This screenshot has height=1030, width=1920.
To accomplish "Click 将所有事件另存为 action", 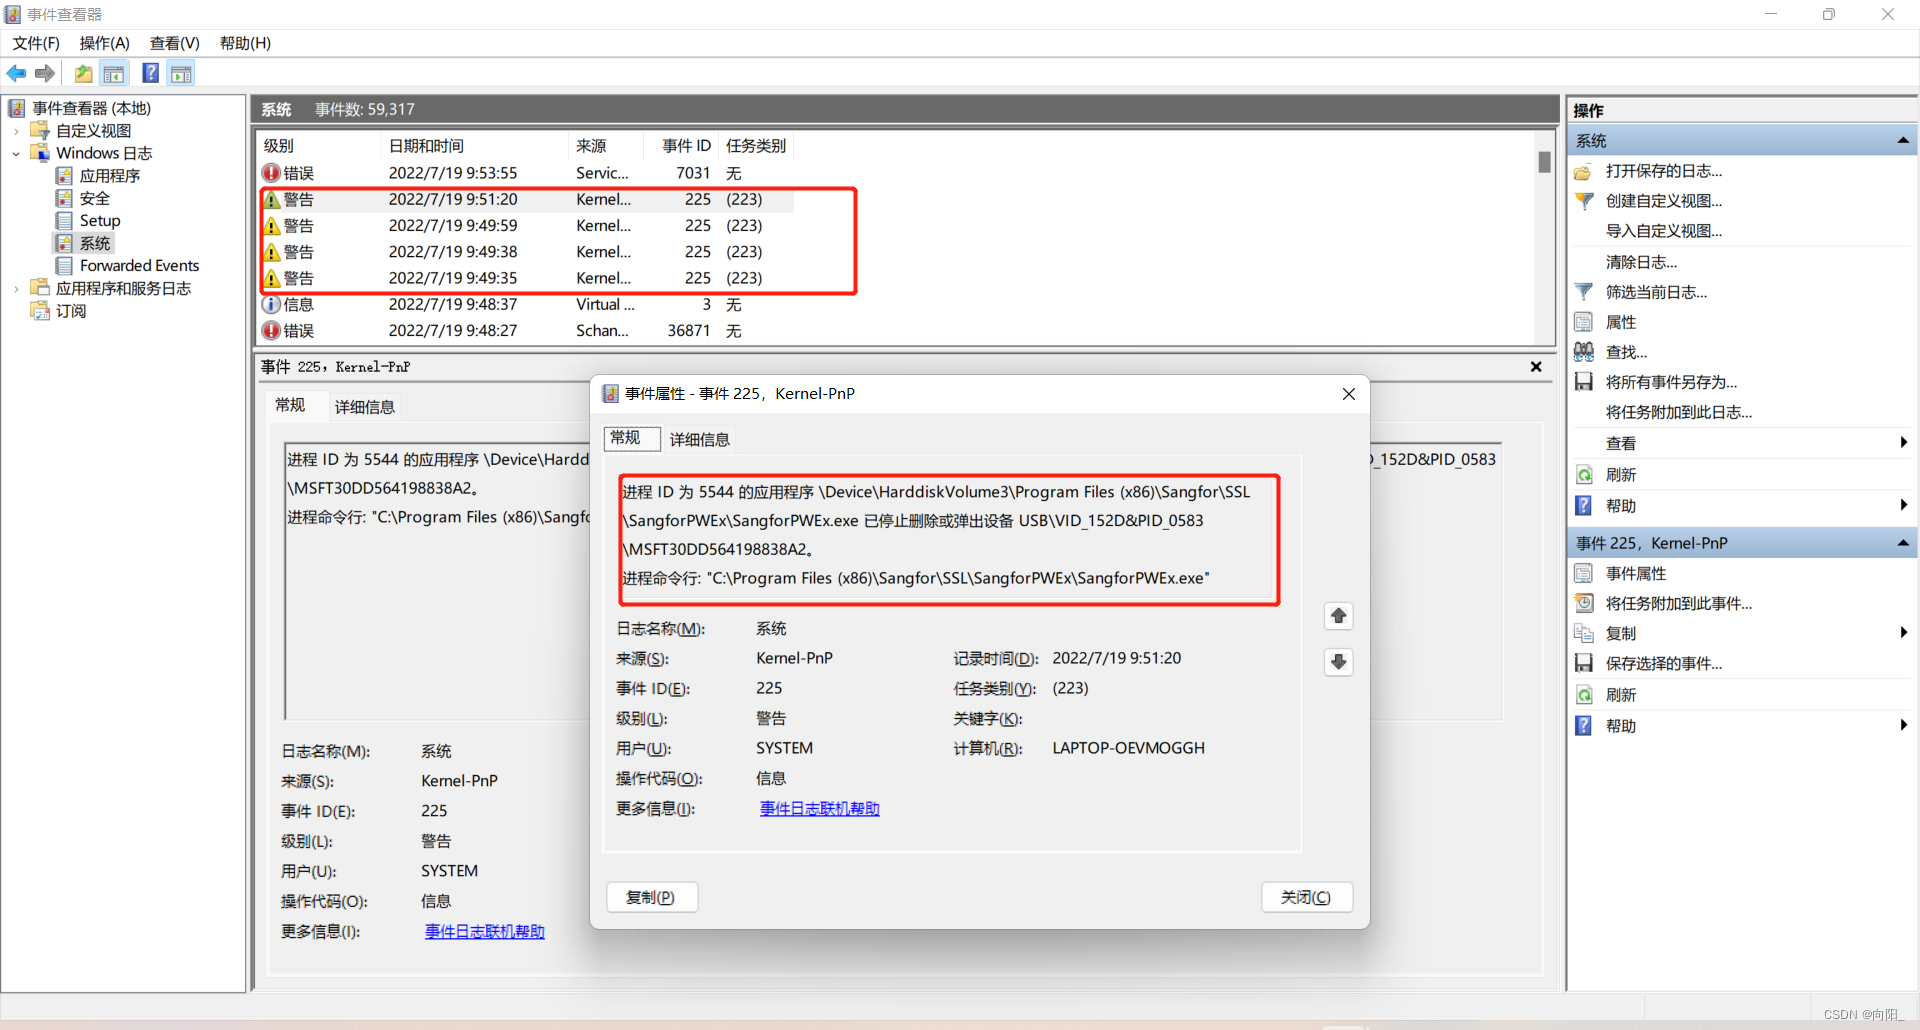I will click(x=1671, y=382).
